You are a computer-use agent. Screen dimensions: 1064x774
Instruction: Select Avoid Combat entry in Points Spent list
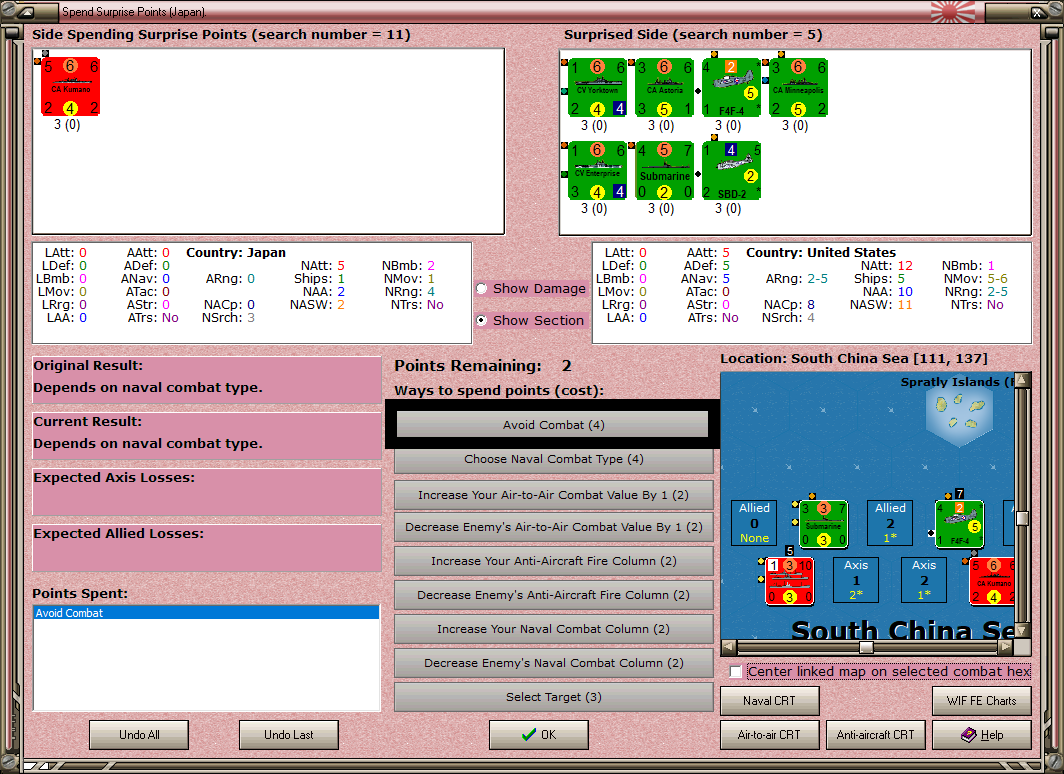(x=206, y=613)
